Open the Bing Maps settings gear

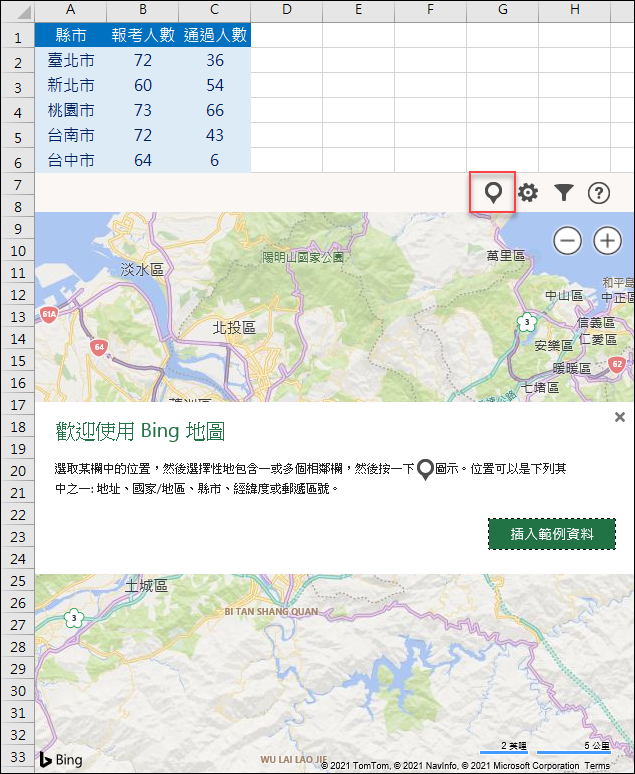click(x=528, y=193)
